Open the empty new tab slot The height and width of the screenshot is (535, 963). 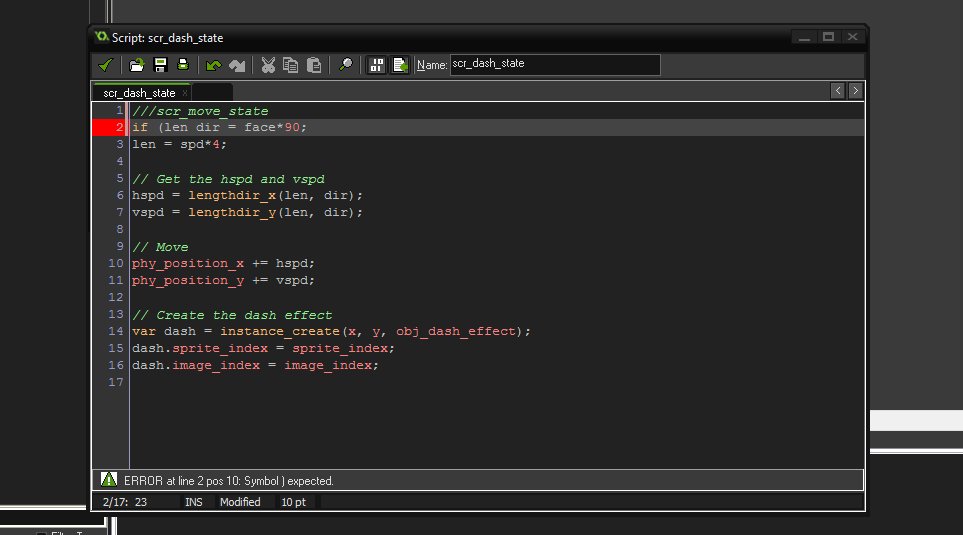212,93
